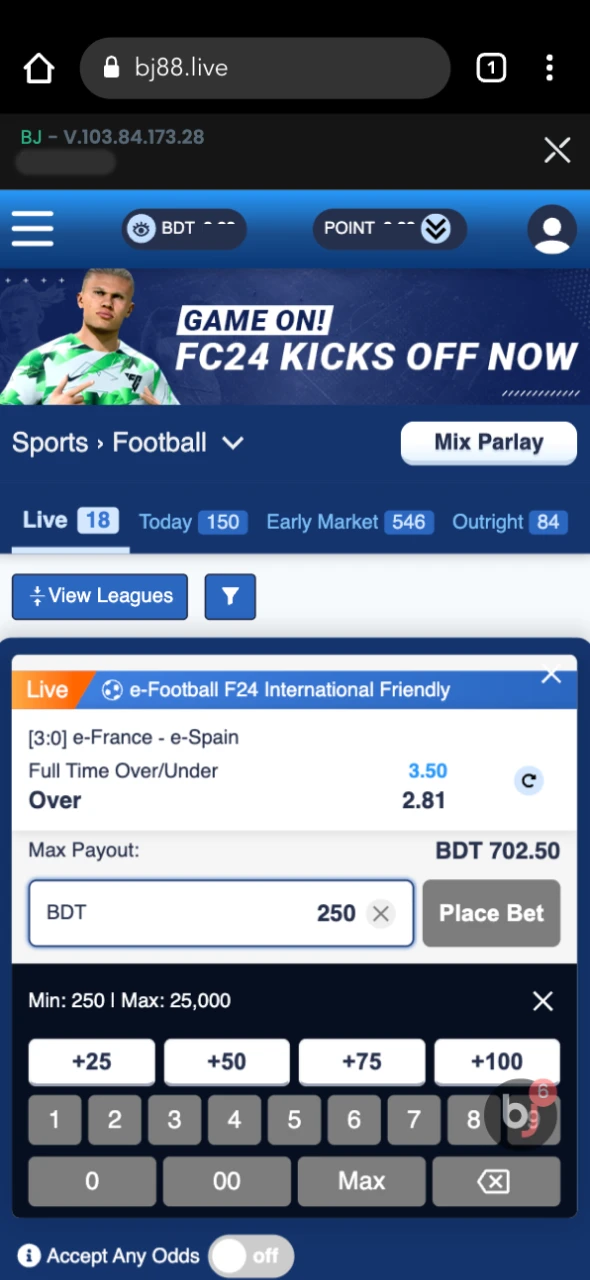Expand the Football sport dropdown
The width and height of the screenshot is (590, 1280).
(x=233, y=443)
